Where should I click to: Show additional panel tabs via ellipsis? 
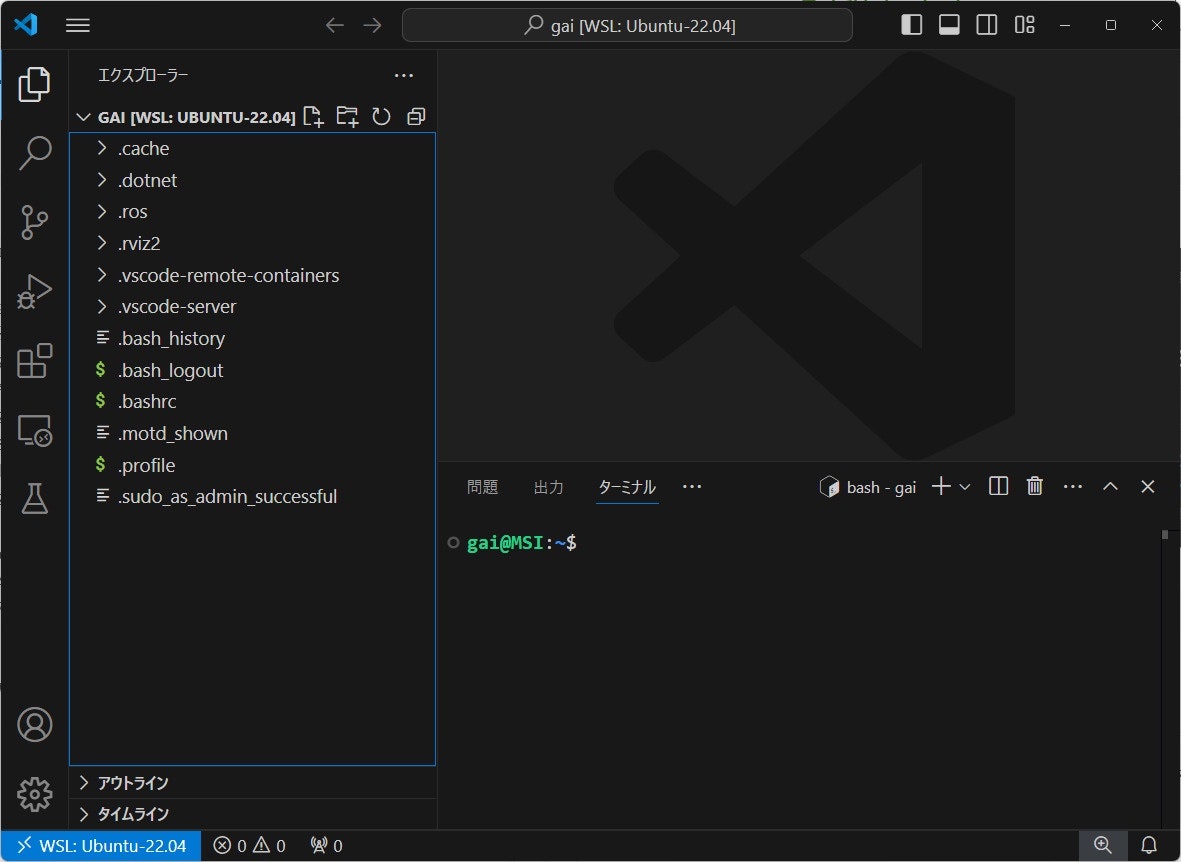[x=691, y=487]
